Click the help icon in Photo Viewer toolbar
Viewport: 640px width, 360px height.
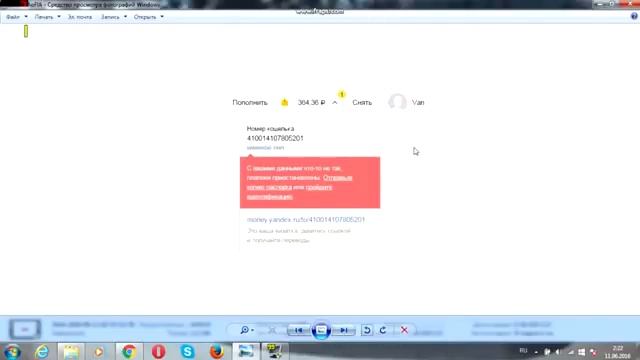[634, 16]
